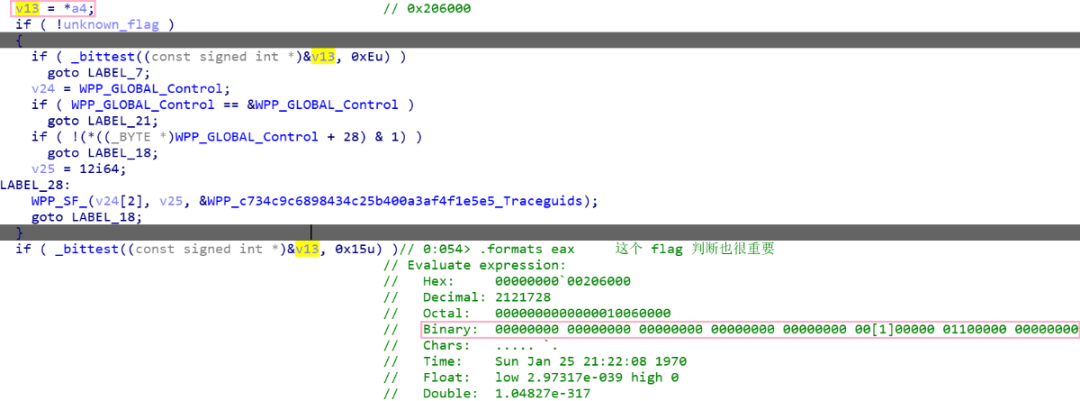Click the opening brace on the gray highlighted line
The image size is (1080, 401).
click(x=21, y=41)
